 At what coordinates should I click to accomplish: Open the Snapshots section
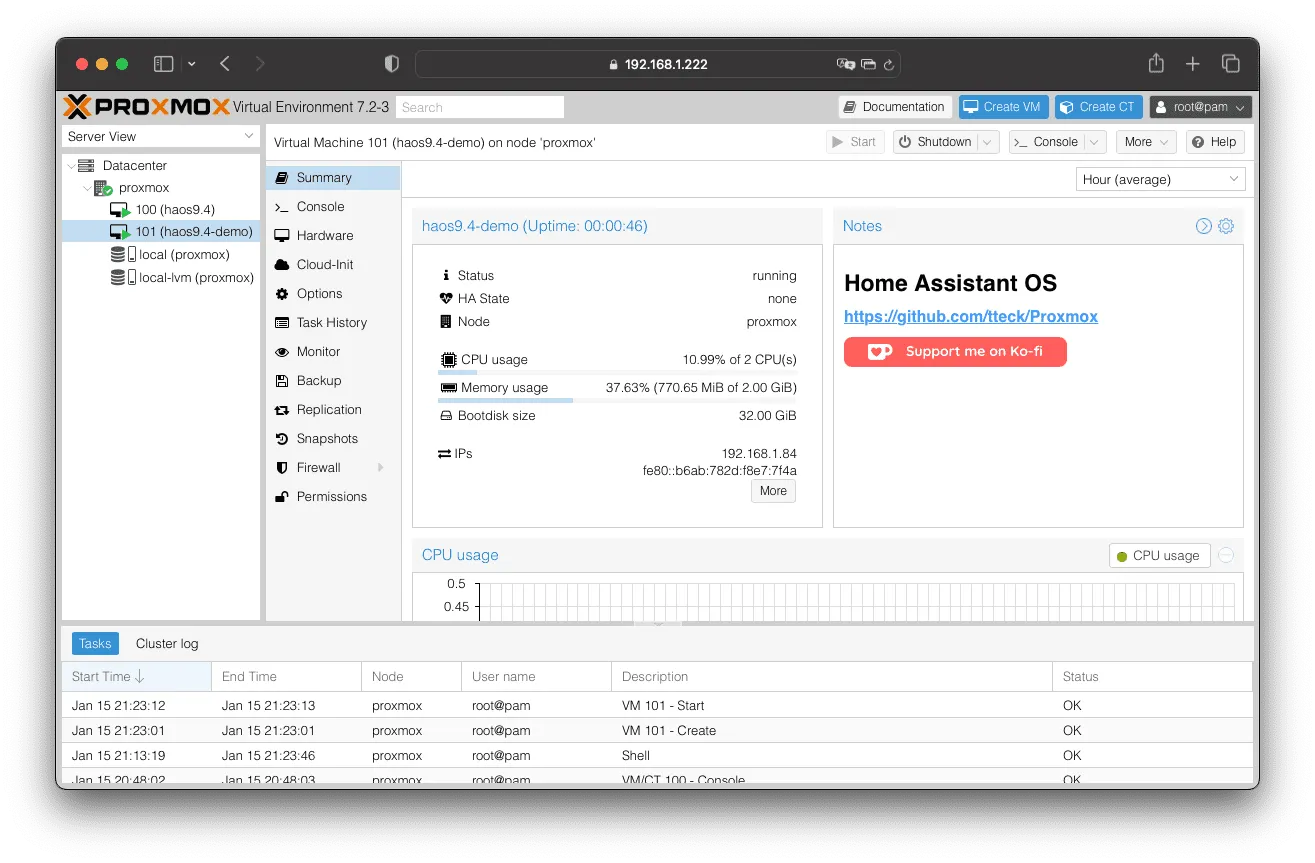[332, 439]
